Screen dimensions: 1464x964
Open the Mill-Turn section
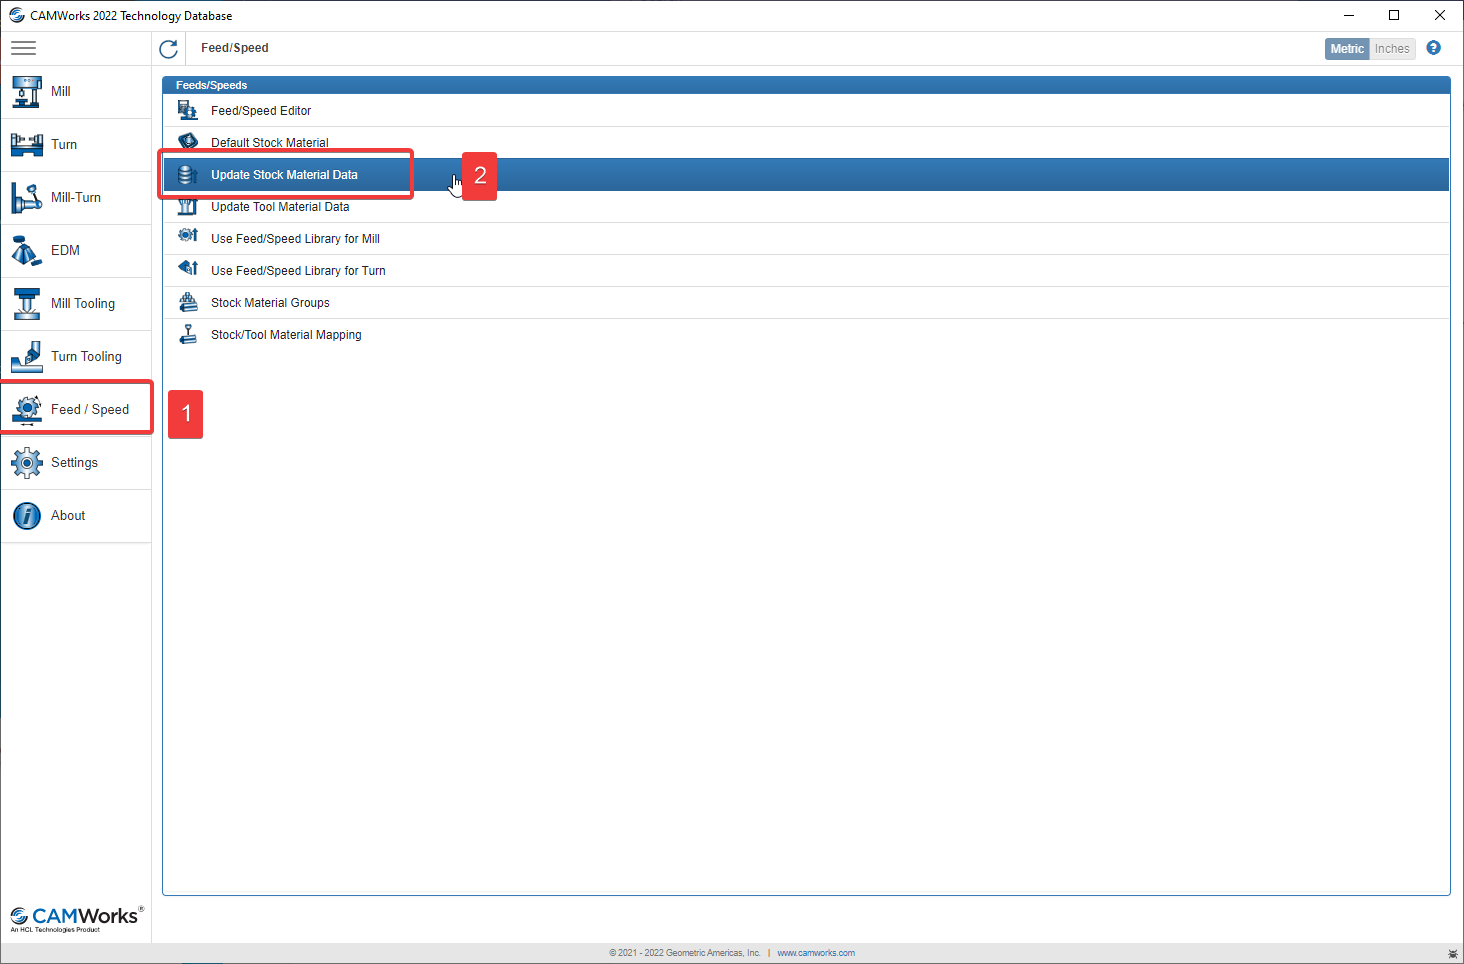coord(76,198)
